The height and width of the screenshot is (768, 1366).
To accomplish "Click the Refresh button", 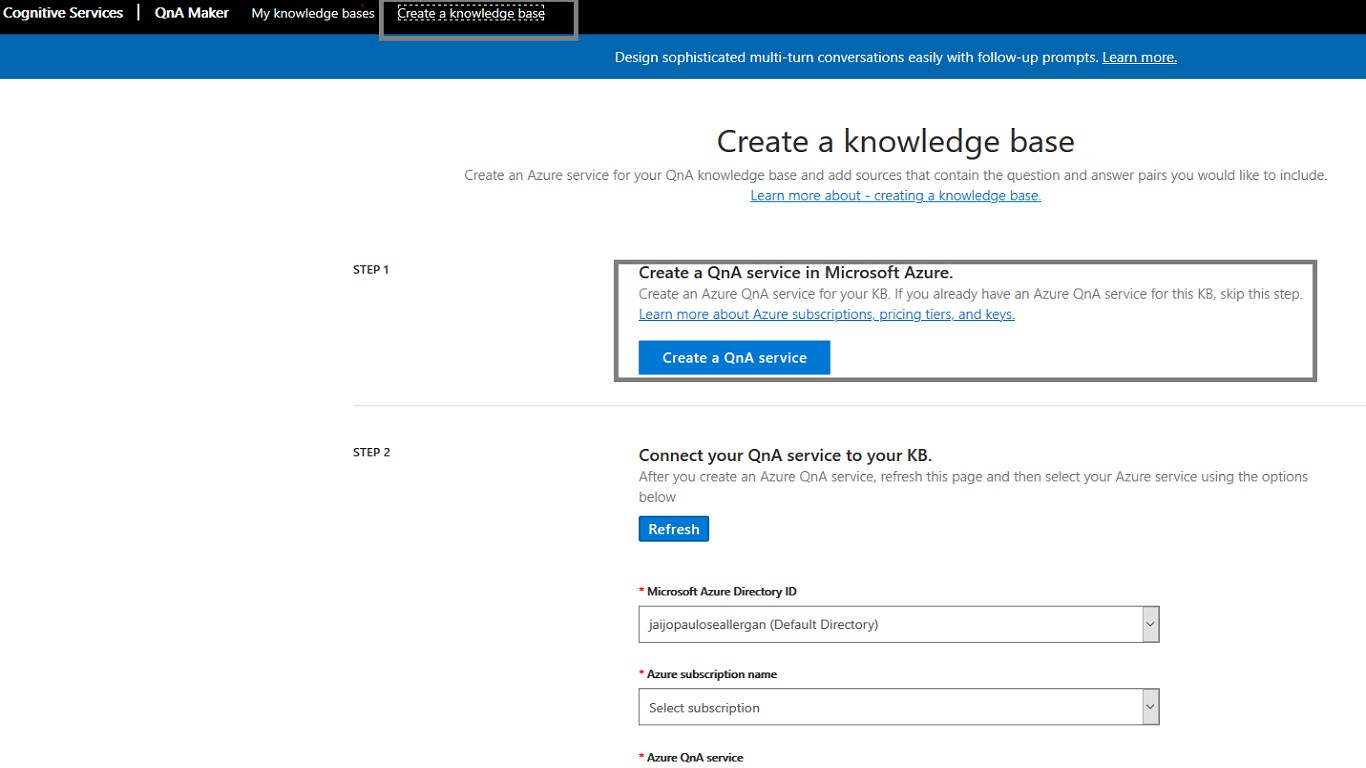I will (674, 529).
